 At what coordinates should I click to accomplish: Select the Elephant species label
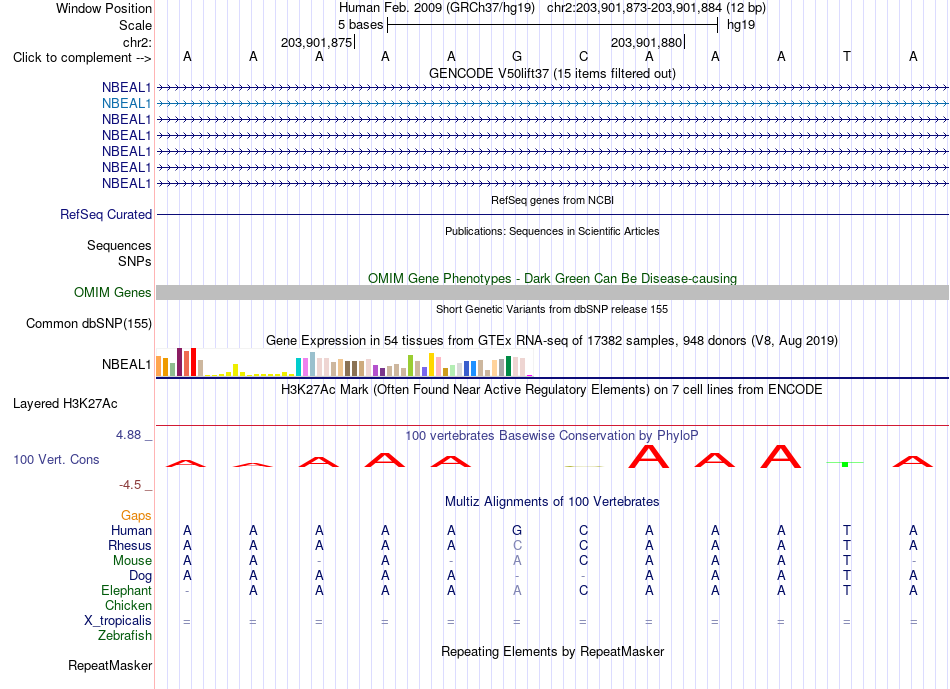click(126, 591)
